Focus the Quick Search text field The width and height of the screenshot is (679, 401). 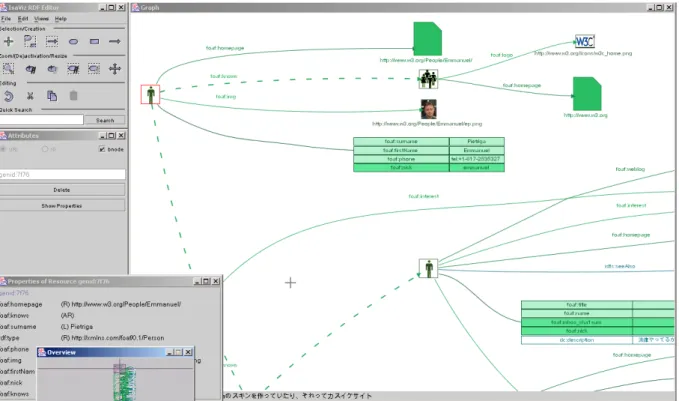click(42, 120)
